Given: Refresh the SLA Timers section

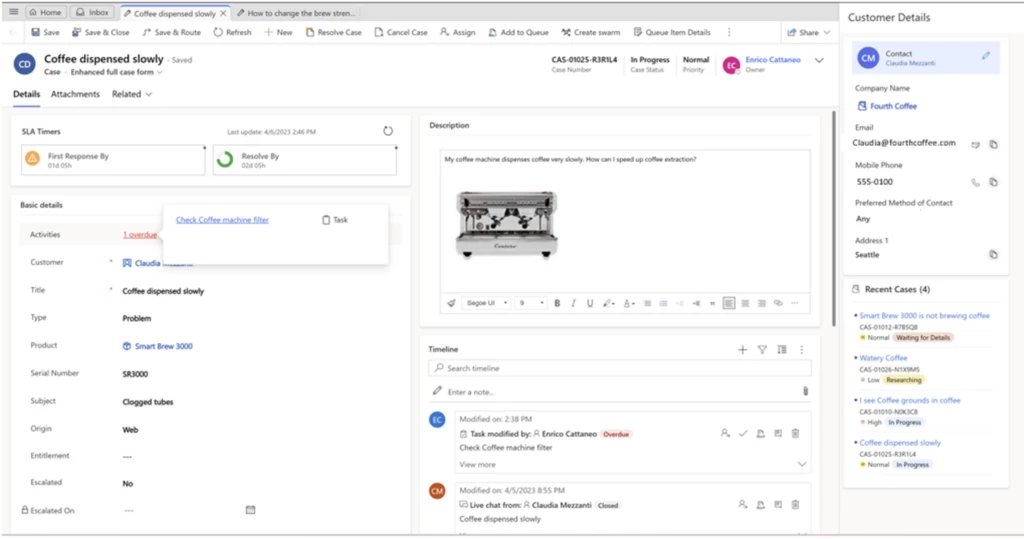Looking at the screenshot, I should pyautogui.click(x=388, y=131).
